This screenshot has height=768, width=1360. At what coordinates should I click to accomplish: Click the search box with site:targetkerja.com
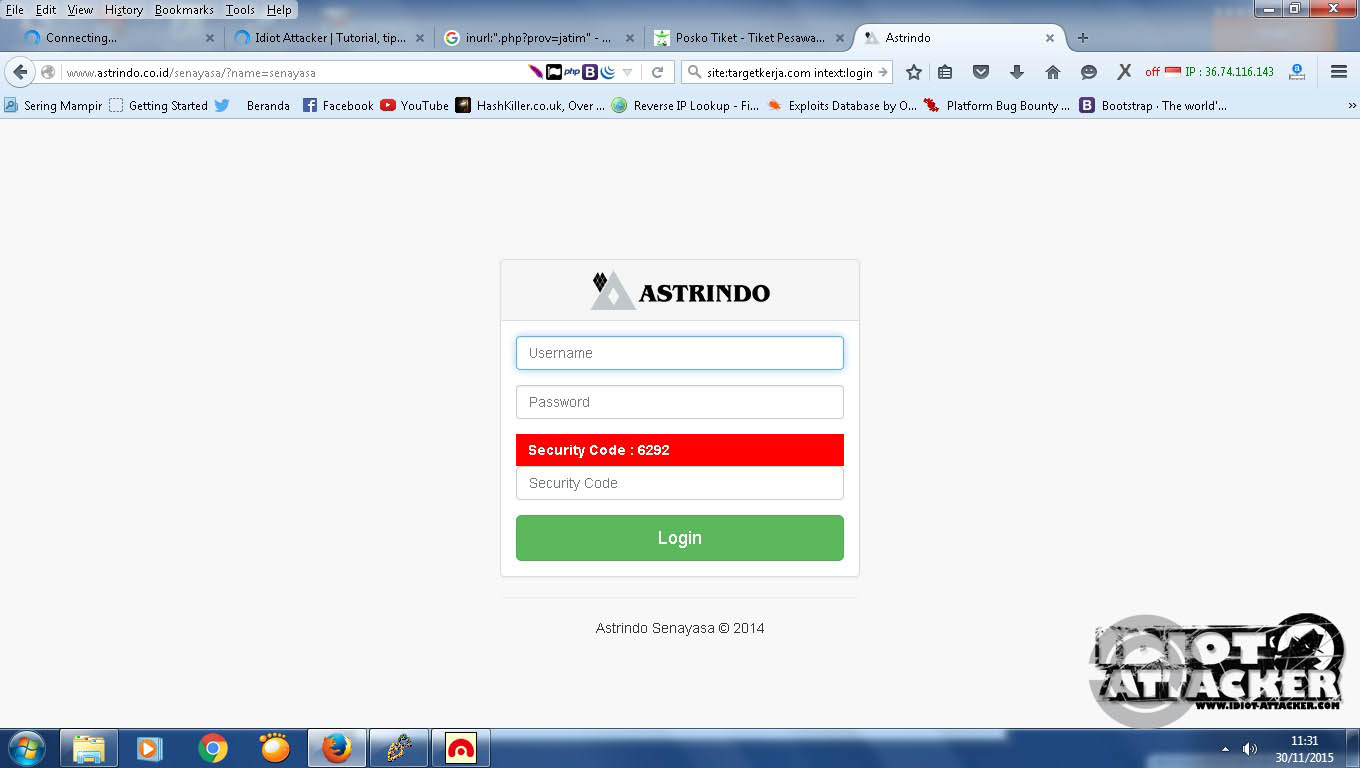[x=787, y=72]
